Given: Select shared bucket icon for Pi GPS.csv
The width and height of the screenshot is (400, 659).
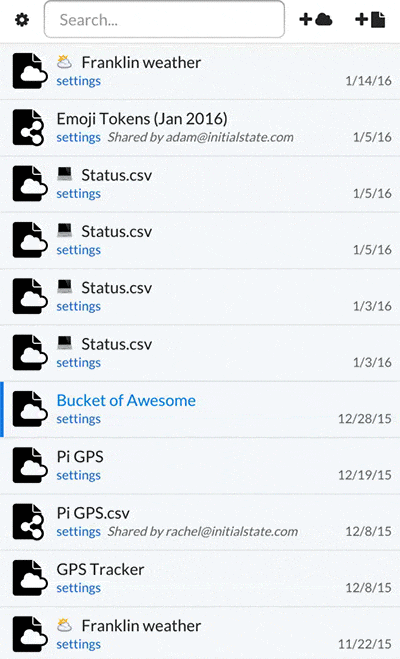Looking at the screenshot, I should [28, 522].
